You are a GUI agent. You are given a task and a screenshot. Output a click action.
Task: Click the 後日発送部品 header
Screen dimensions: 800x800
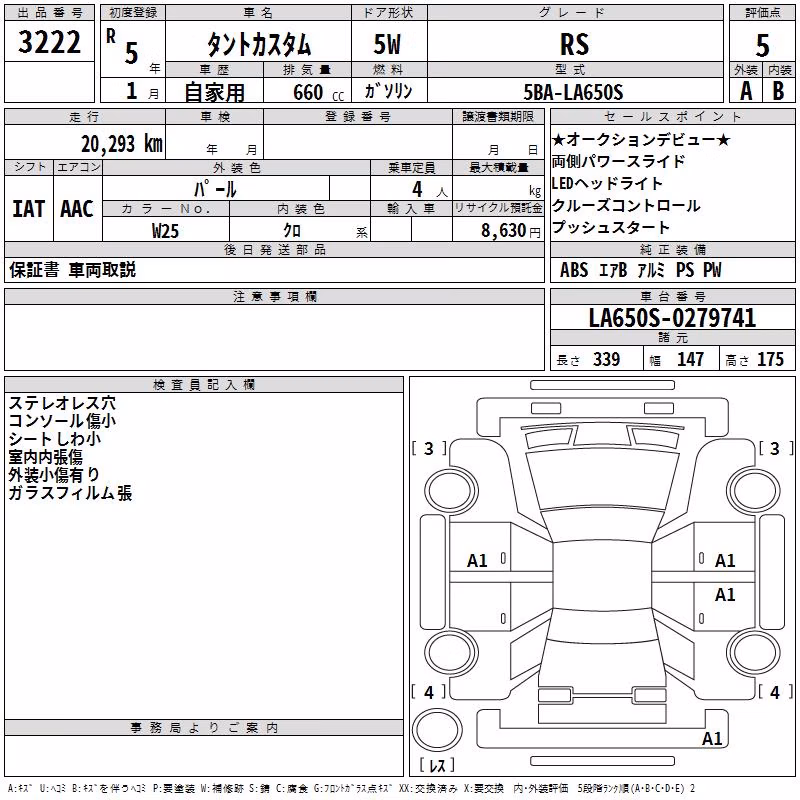tap(274, 249)
